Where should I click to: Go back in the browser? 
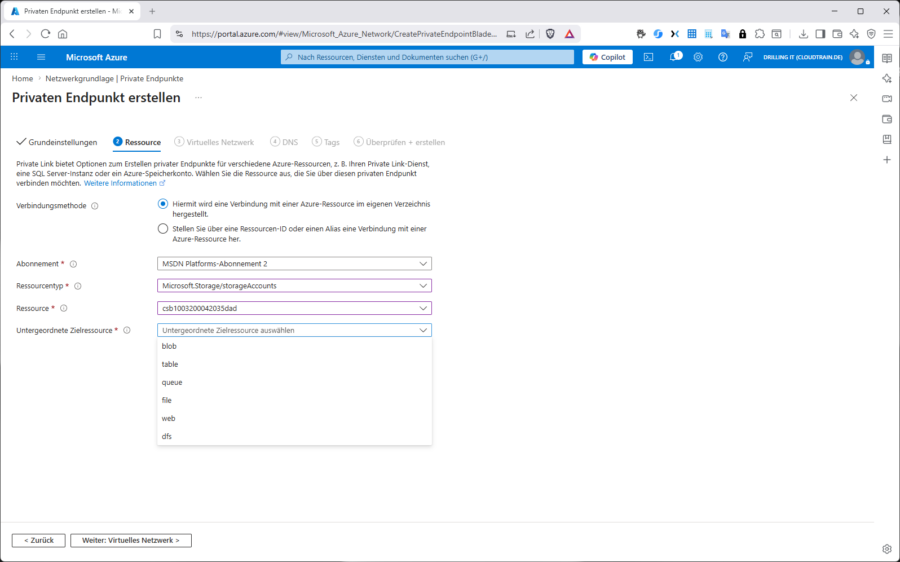(12, 34)
